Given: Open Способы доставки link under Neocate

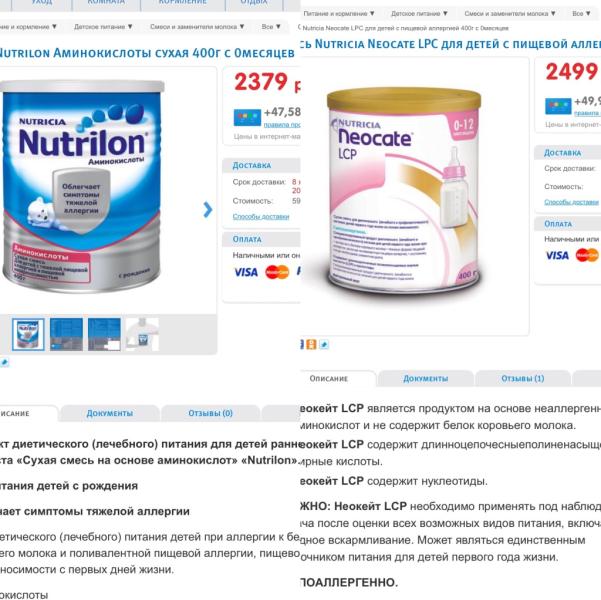Looking at the screenshot, I should [571, 202].
